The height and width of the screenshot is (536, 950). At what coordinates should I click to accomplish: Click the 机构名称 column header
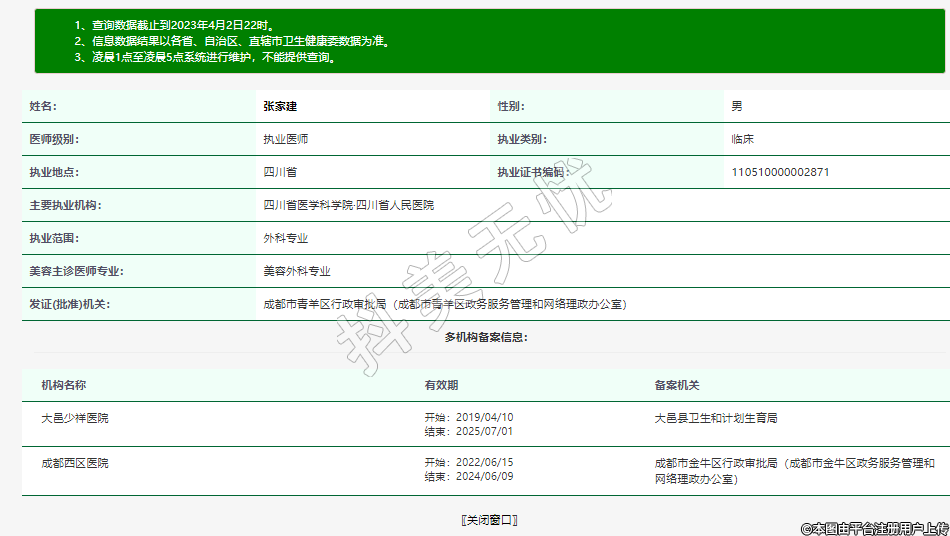pyautogui.click(x=63, y=385)
